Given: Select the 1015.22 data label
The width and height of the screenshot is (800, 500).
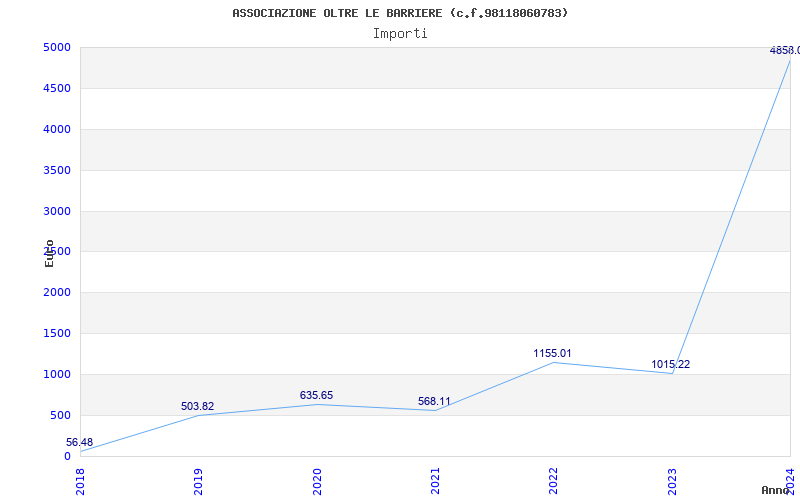Looking at the screenshot, I should pyautogui.click(x=670, y=364).
